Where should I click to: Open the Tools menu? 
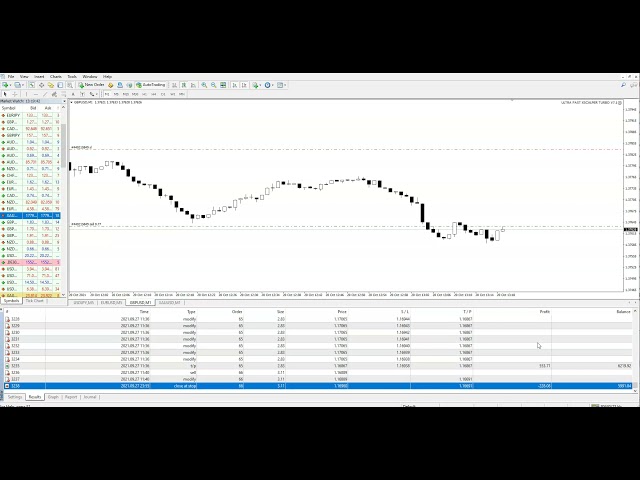tap(72, 76)
